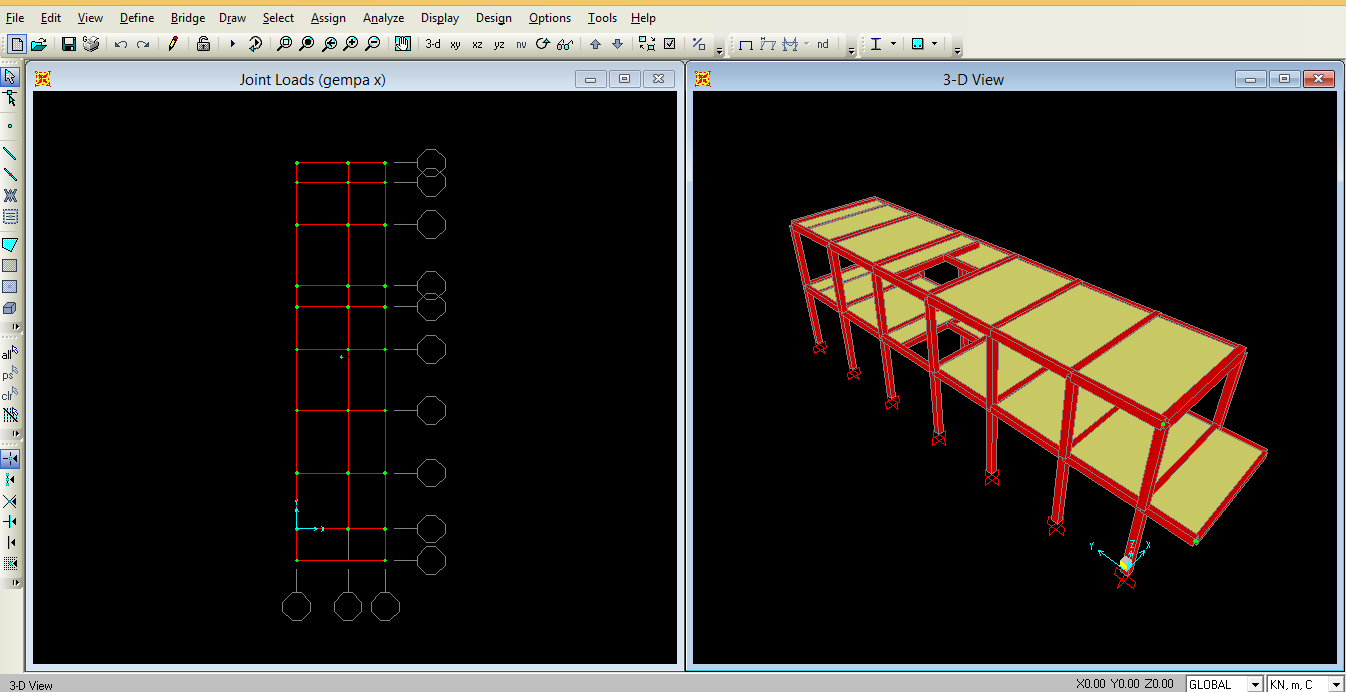Image resolution: width=1346 pixels, height=692 pixels.
Task: Open the Design menu
Action: tap(493, 18)
